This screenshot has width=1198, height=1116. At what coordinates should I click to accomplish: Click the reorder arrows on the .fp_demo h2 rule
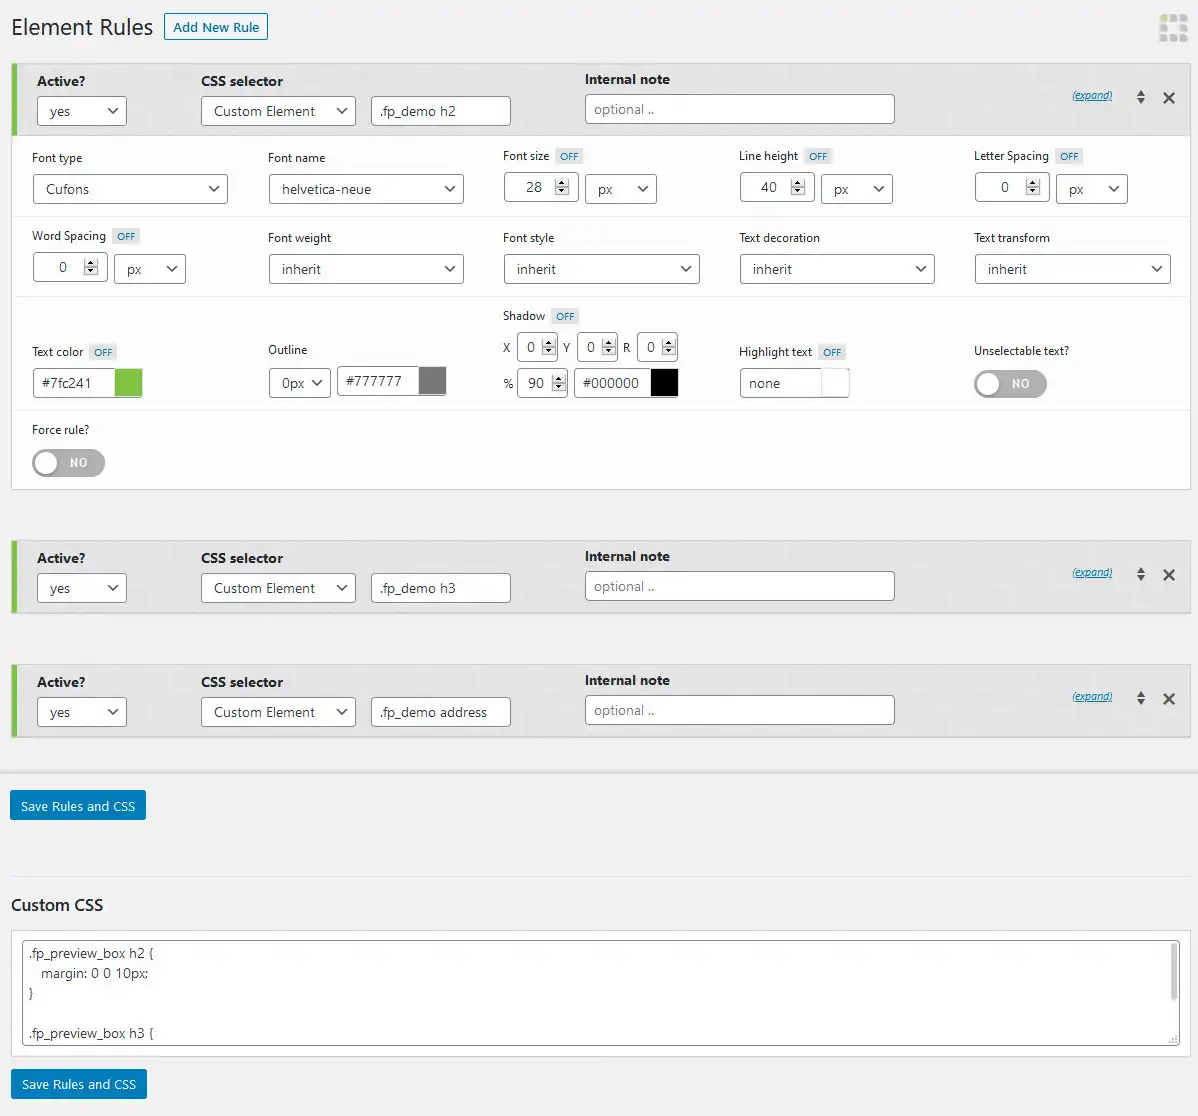coord(1141,98)
